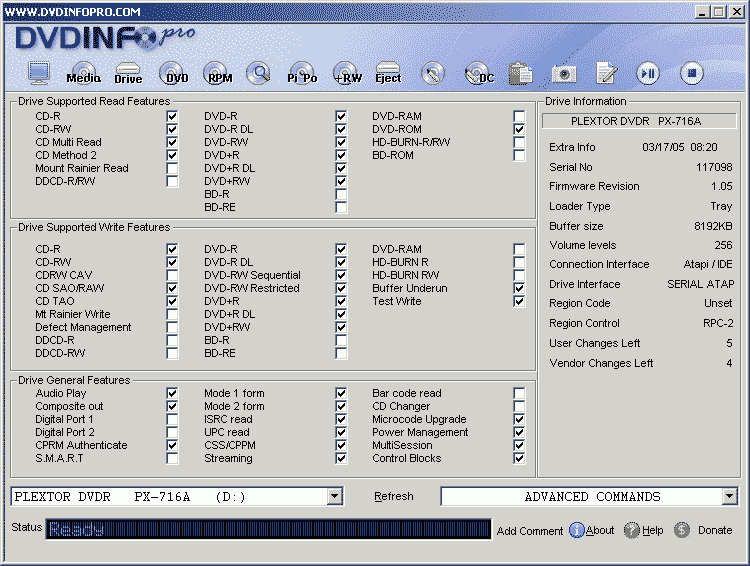
Task: Toggle the DVD-RAM read checkbox
Action: (x=519, y=116)
